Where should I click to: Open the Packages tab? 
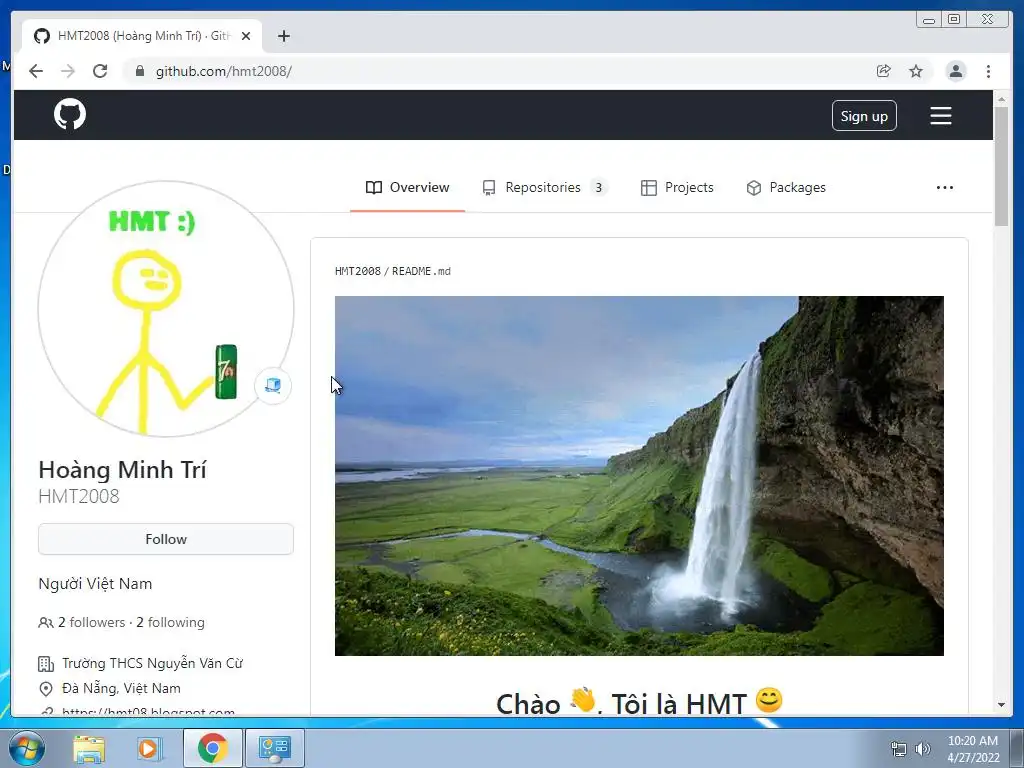pos(786,187)
